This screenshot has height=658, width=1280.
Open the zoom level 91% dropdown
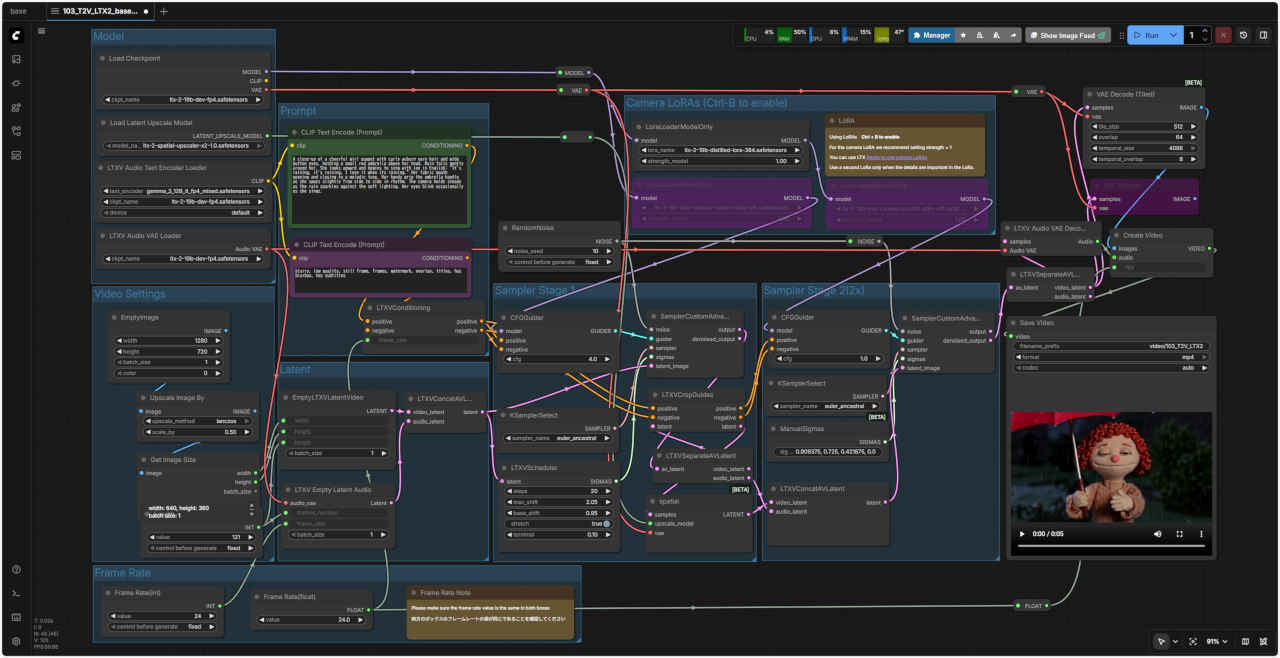point(1217,641)
